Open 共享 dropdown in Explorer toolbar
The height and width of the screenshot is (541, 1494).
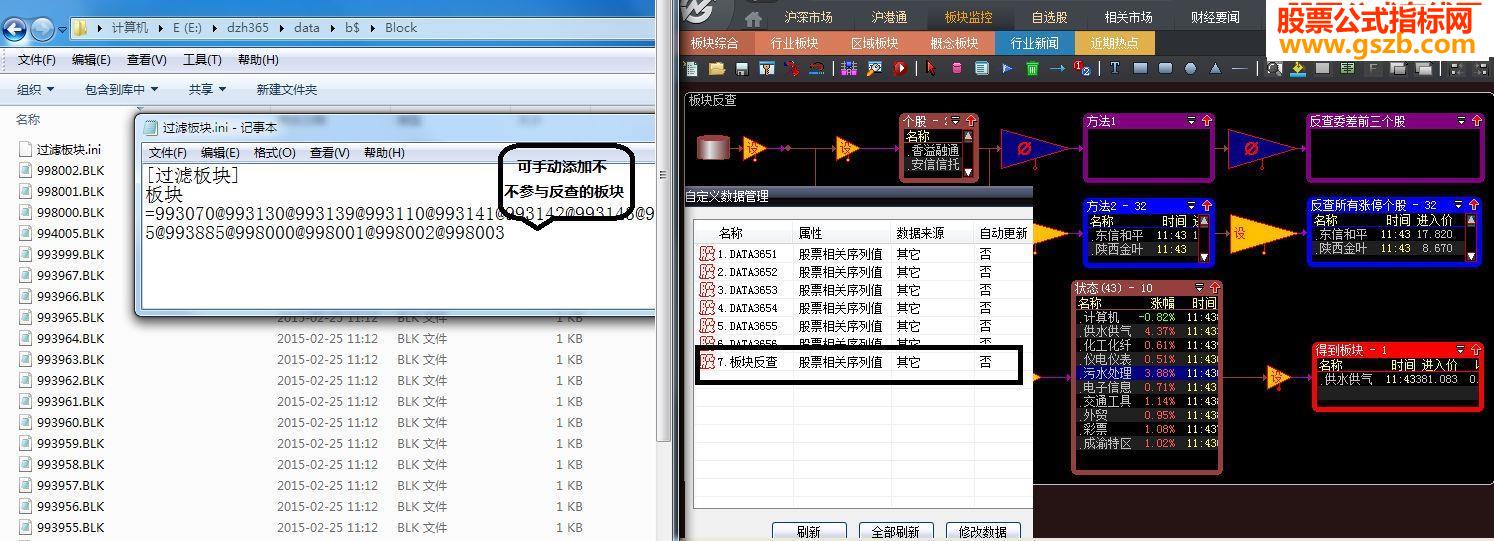208,90
